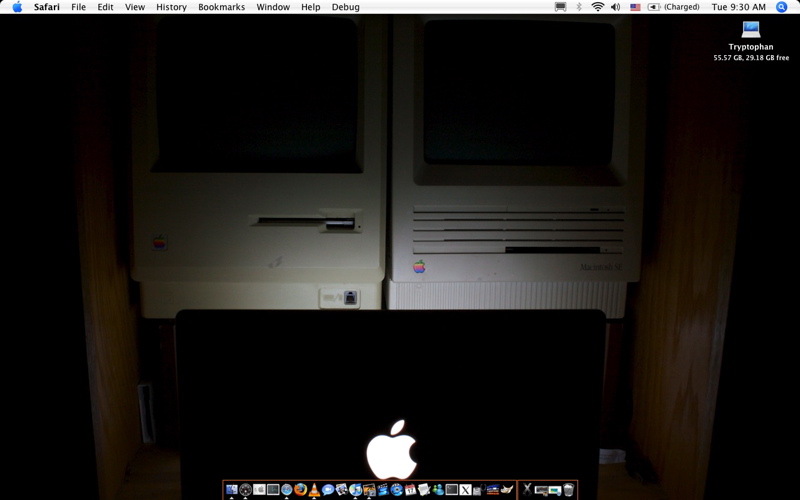This screenshot has height=500, width=800.
Task: Open the Edit menu
Action: click(x=105, y=7)
